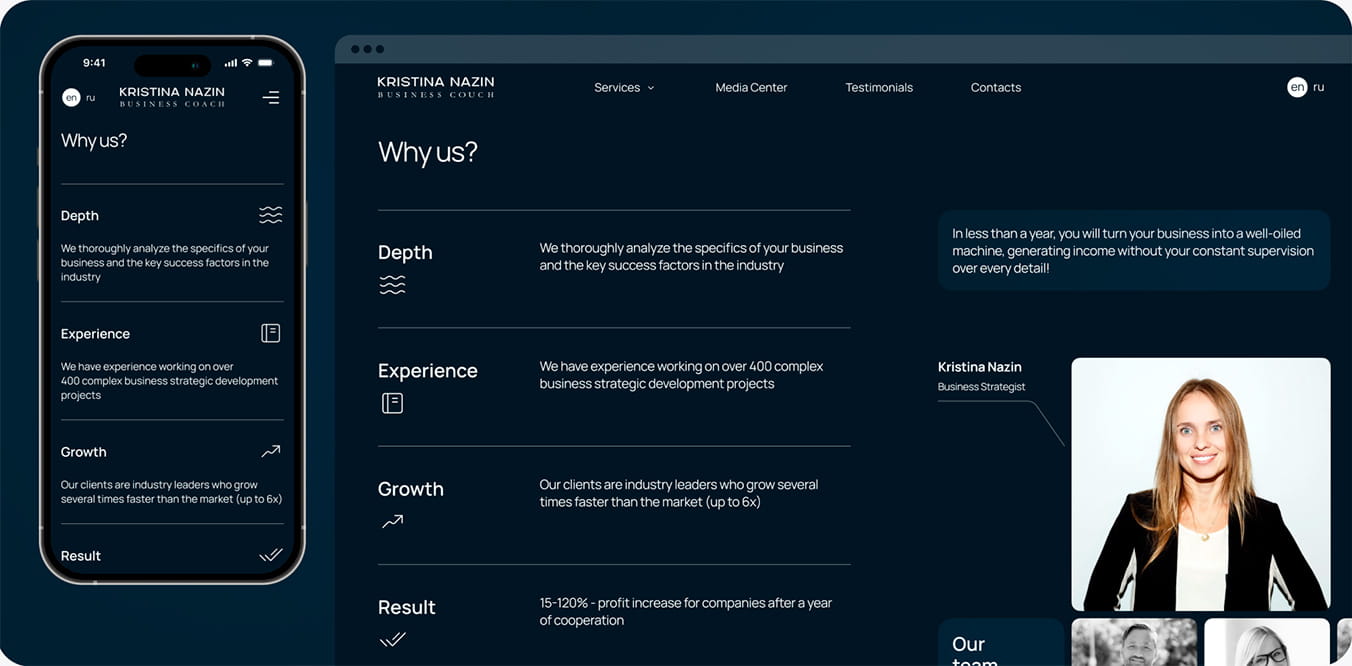Click the rising arrow icon under Growth on desktop
The height and width of the screenshot is (666, 1352).
(392, 521)
